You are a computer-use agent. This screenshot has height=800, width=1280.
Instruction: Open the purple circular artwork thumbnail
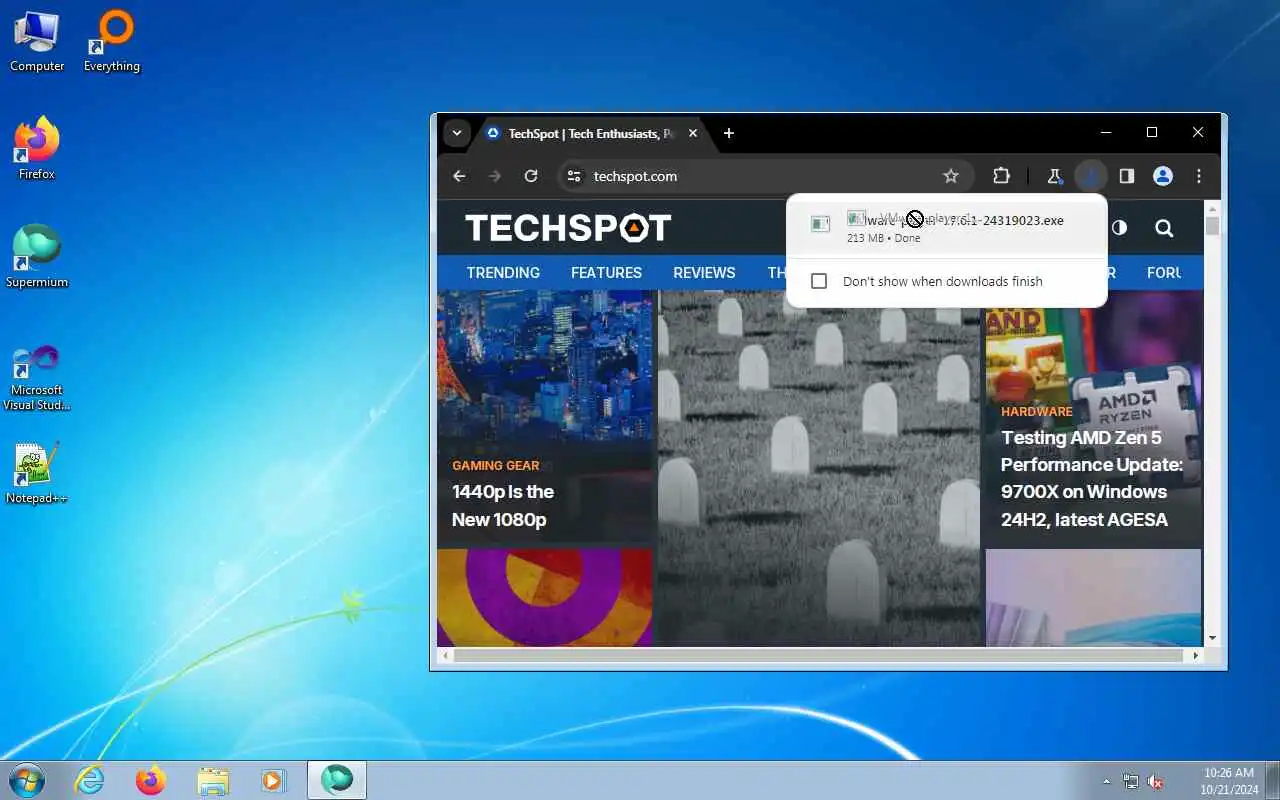point(545,597)
